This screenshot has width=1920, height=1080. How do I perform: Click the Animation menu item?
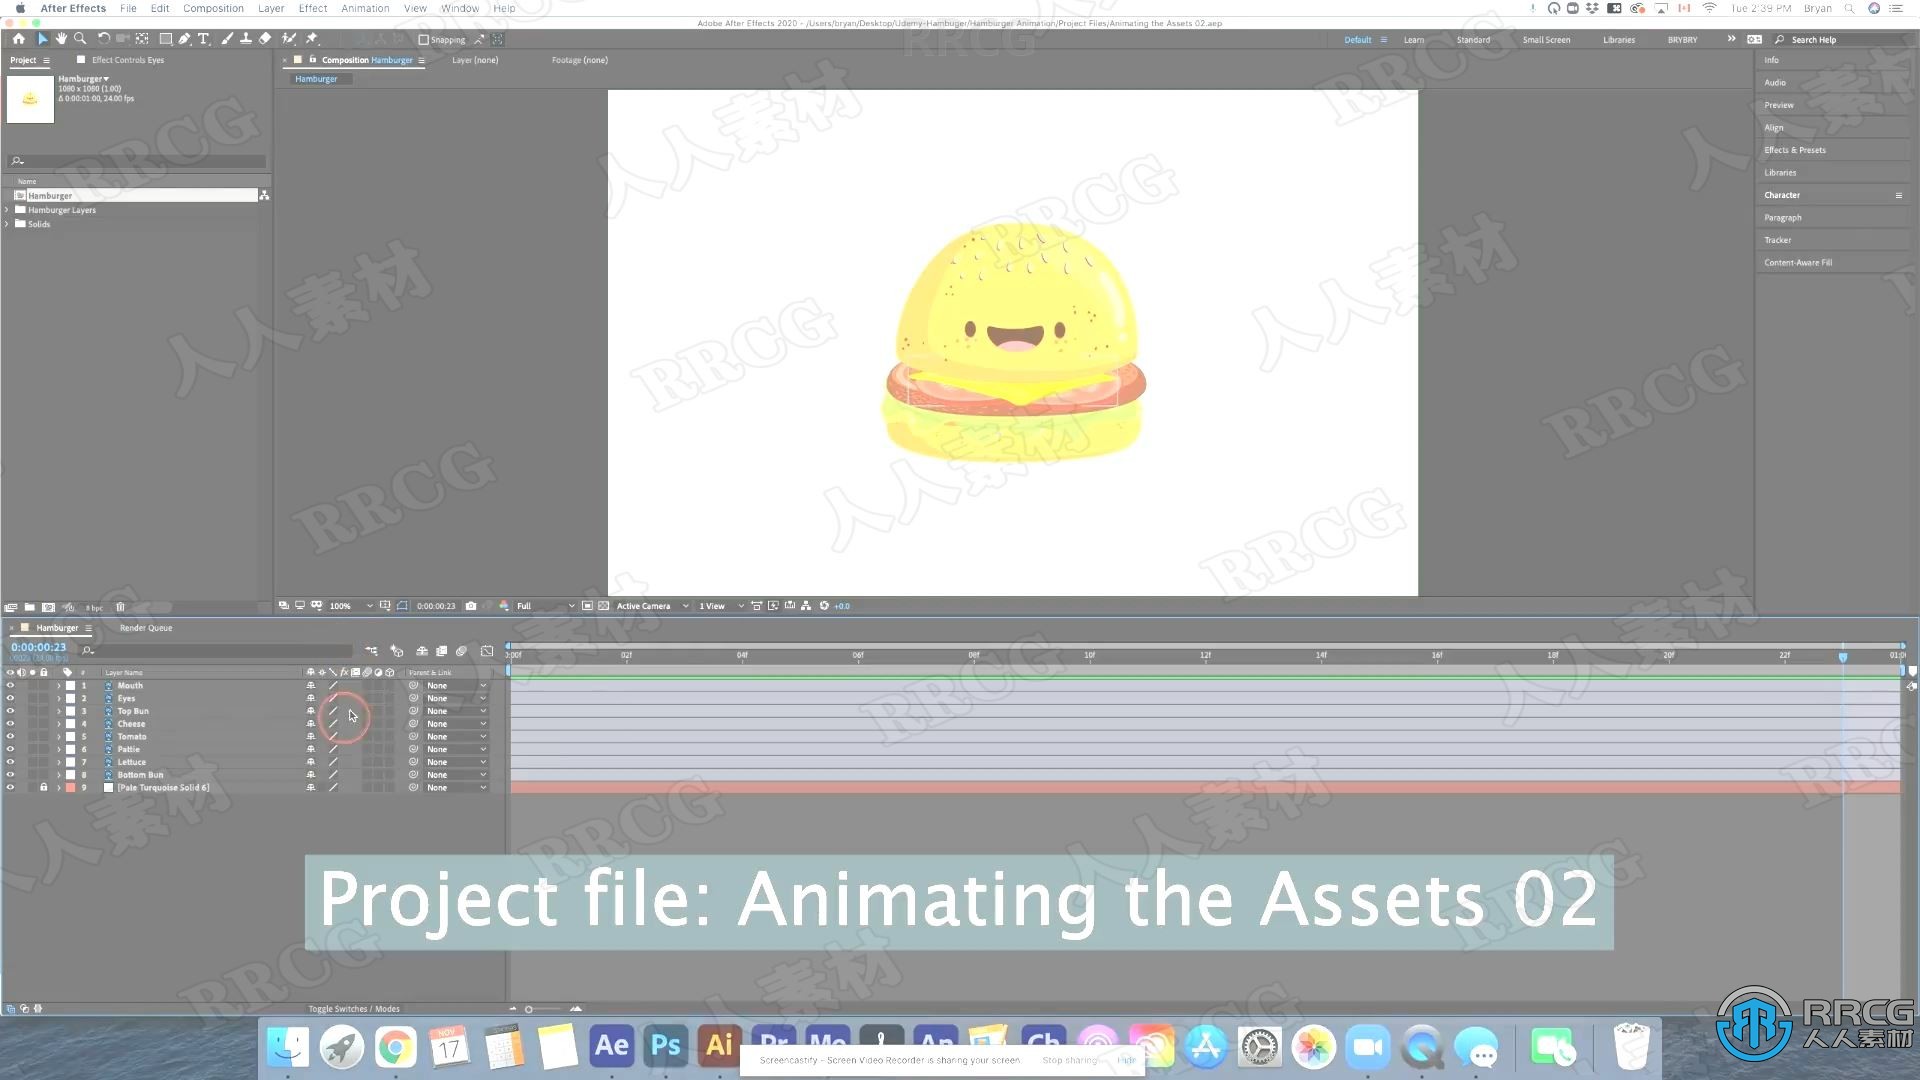(364, 9)
